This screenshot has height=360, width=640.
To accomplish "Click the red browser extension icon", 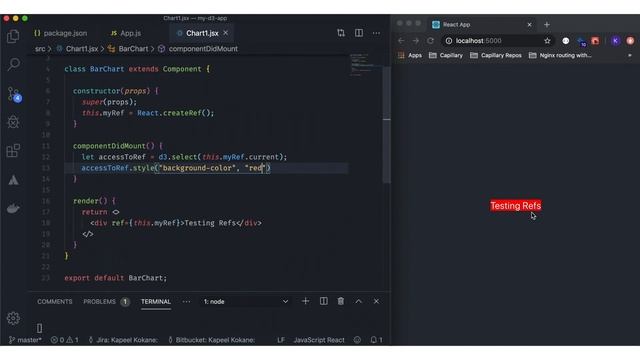I will [x=595, y=41].
